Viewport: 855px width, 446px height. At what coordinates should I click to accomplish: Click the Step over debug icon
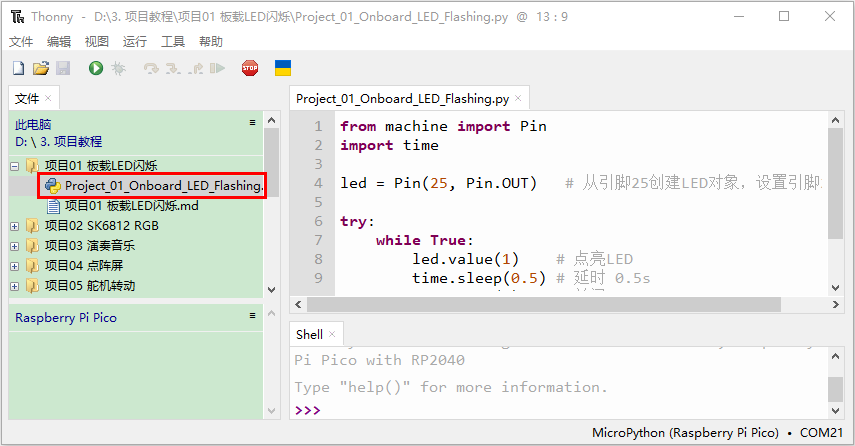tap(151, 68)
